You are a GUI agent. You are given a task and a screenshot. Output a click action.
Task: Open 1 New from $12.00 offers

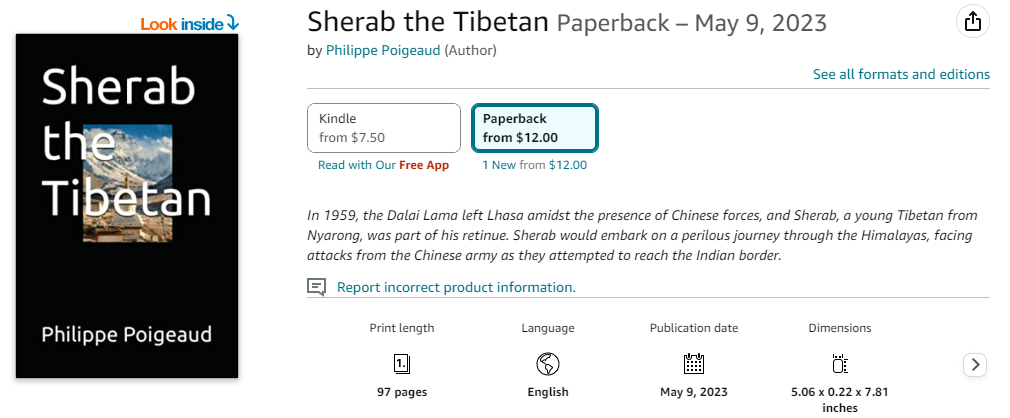(x=535, y=165)
